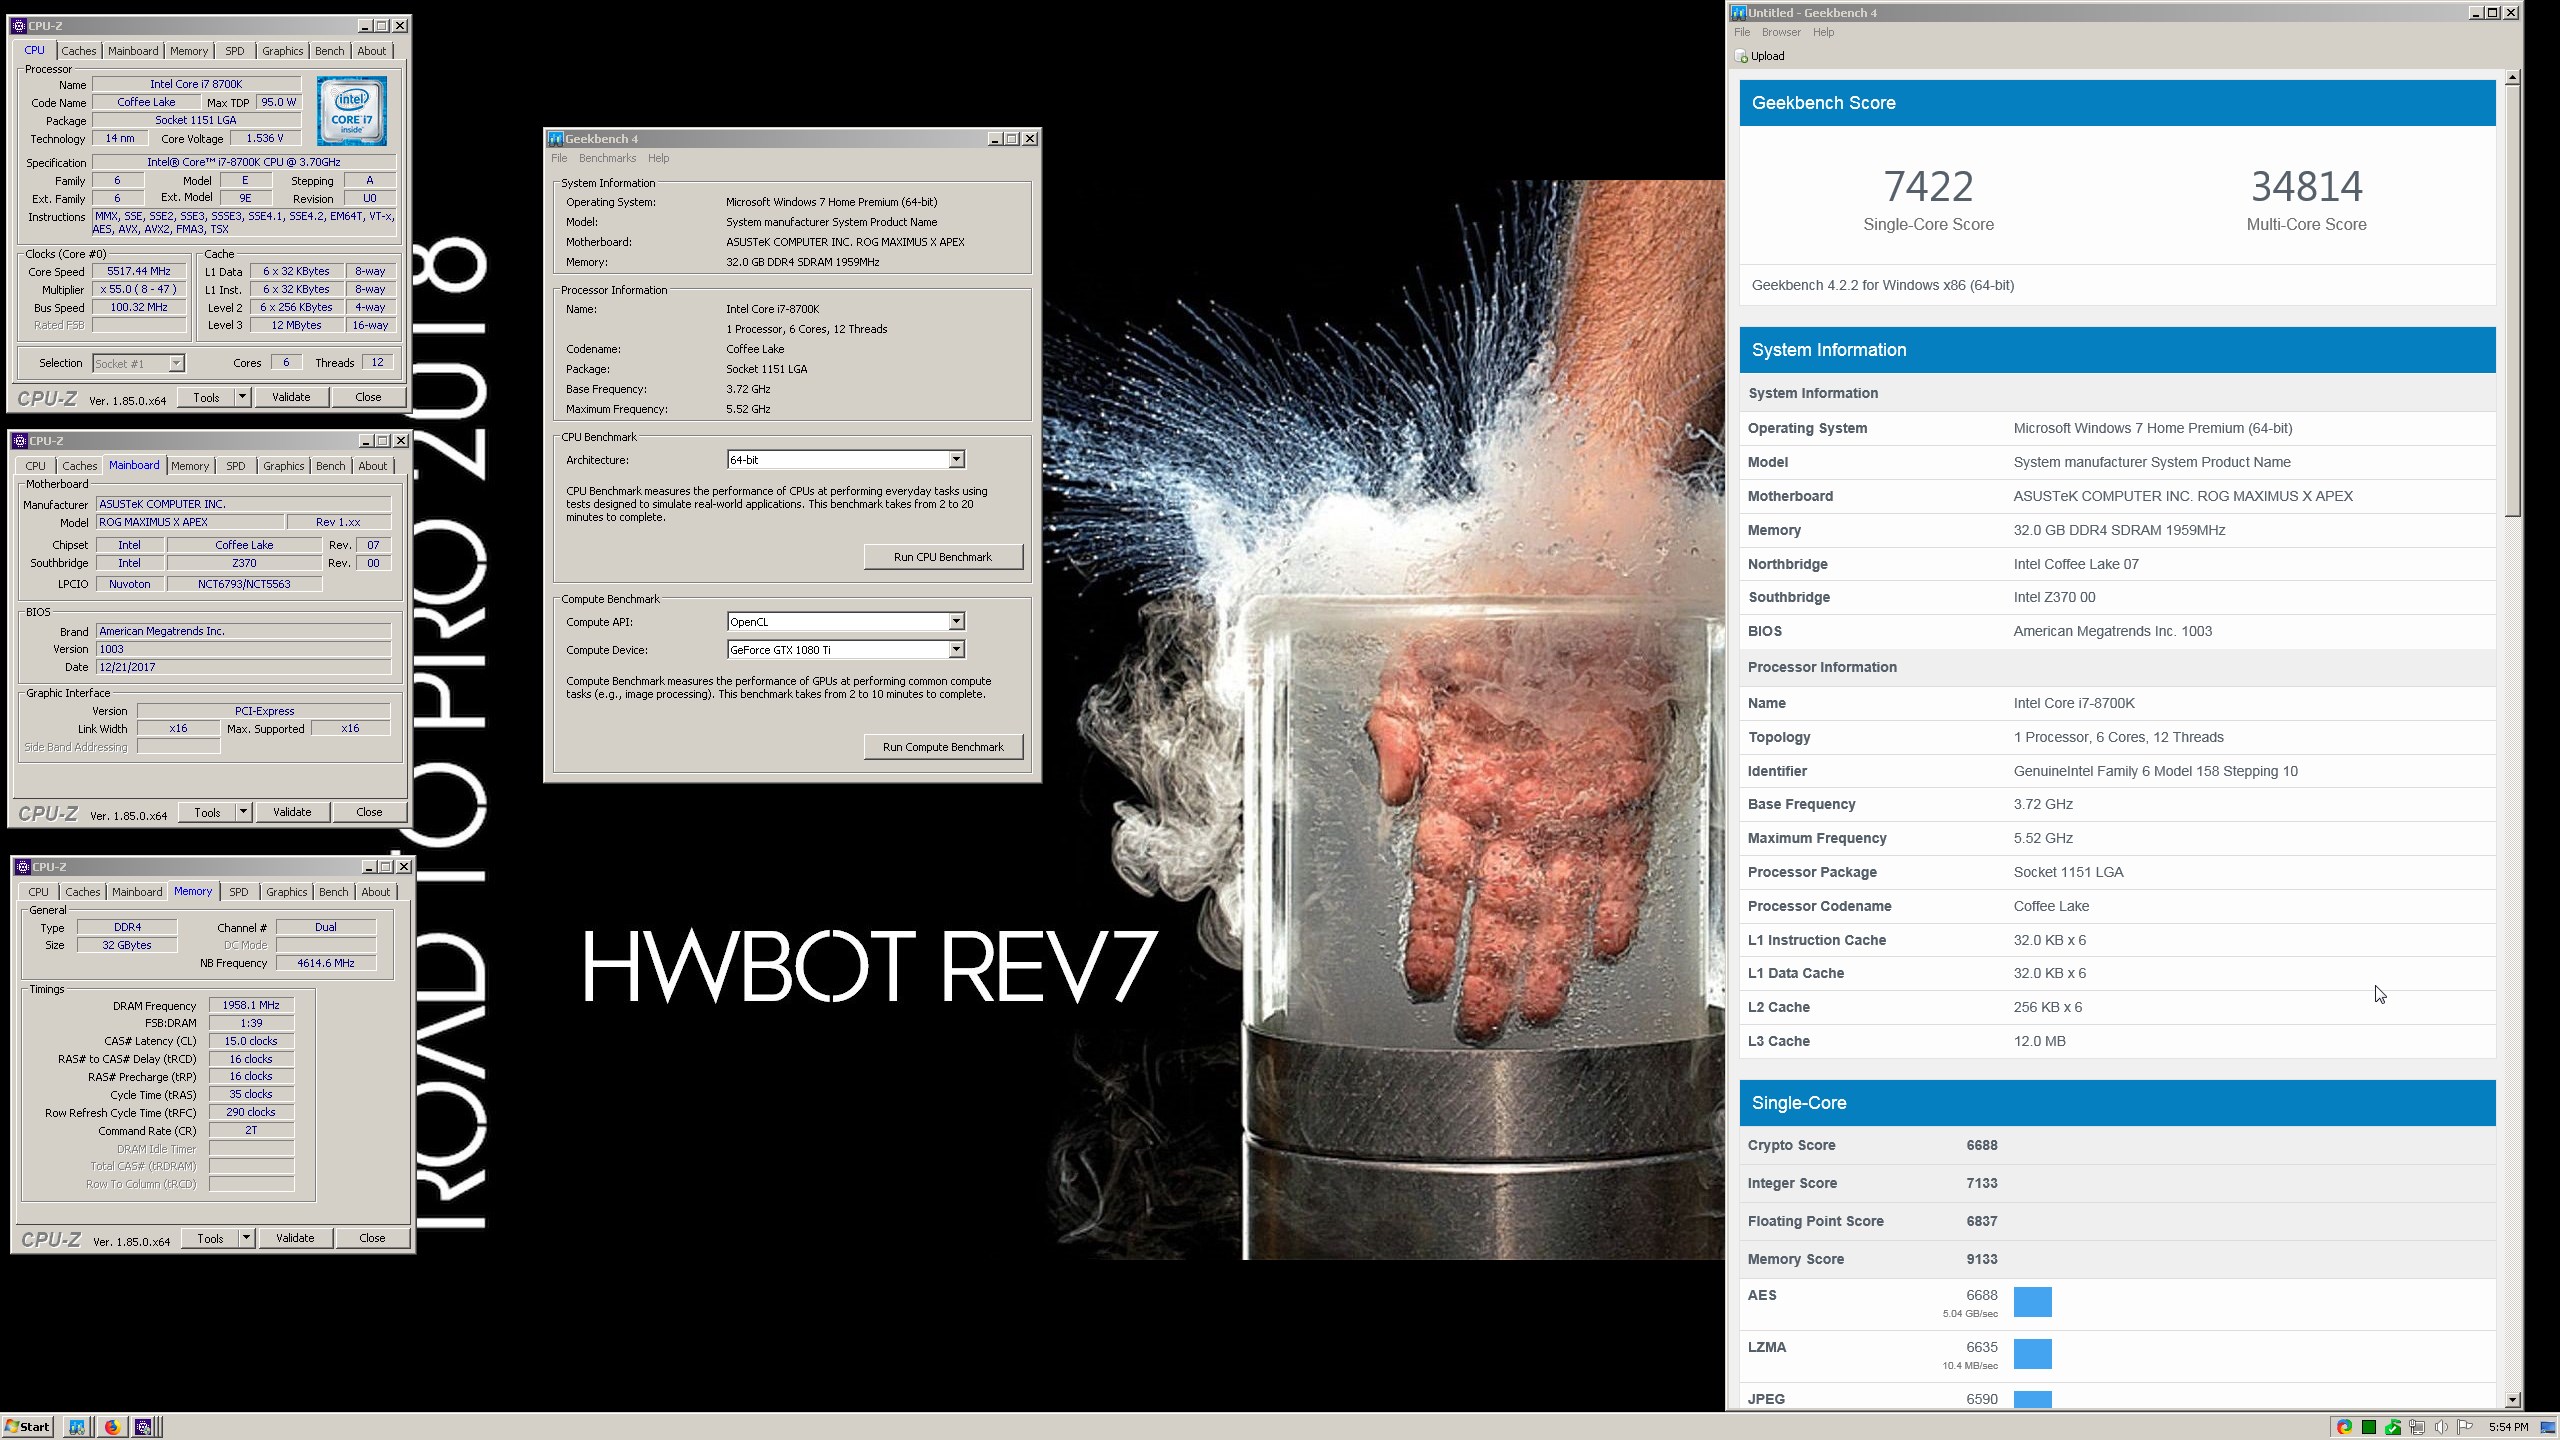Click the DRAM Frequency 1958.1 MHz value
The width and height of the screenshot is (2560, 1440).
[251, 1005]
